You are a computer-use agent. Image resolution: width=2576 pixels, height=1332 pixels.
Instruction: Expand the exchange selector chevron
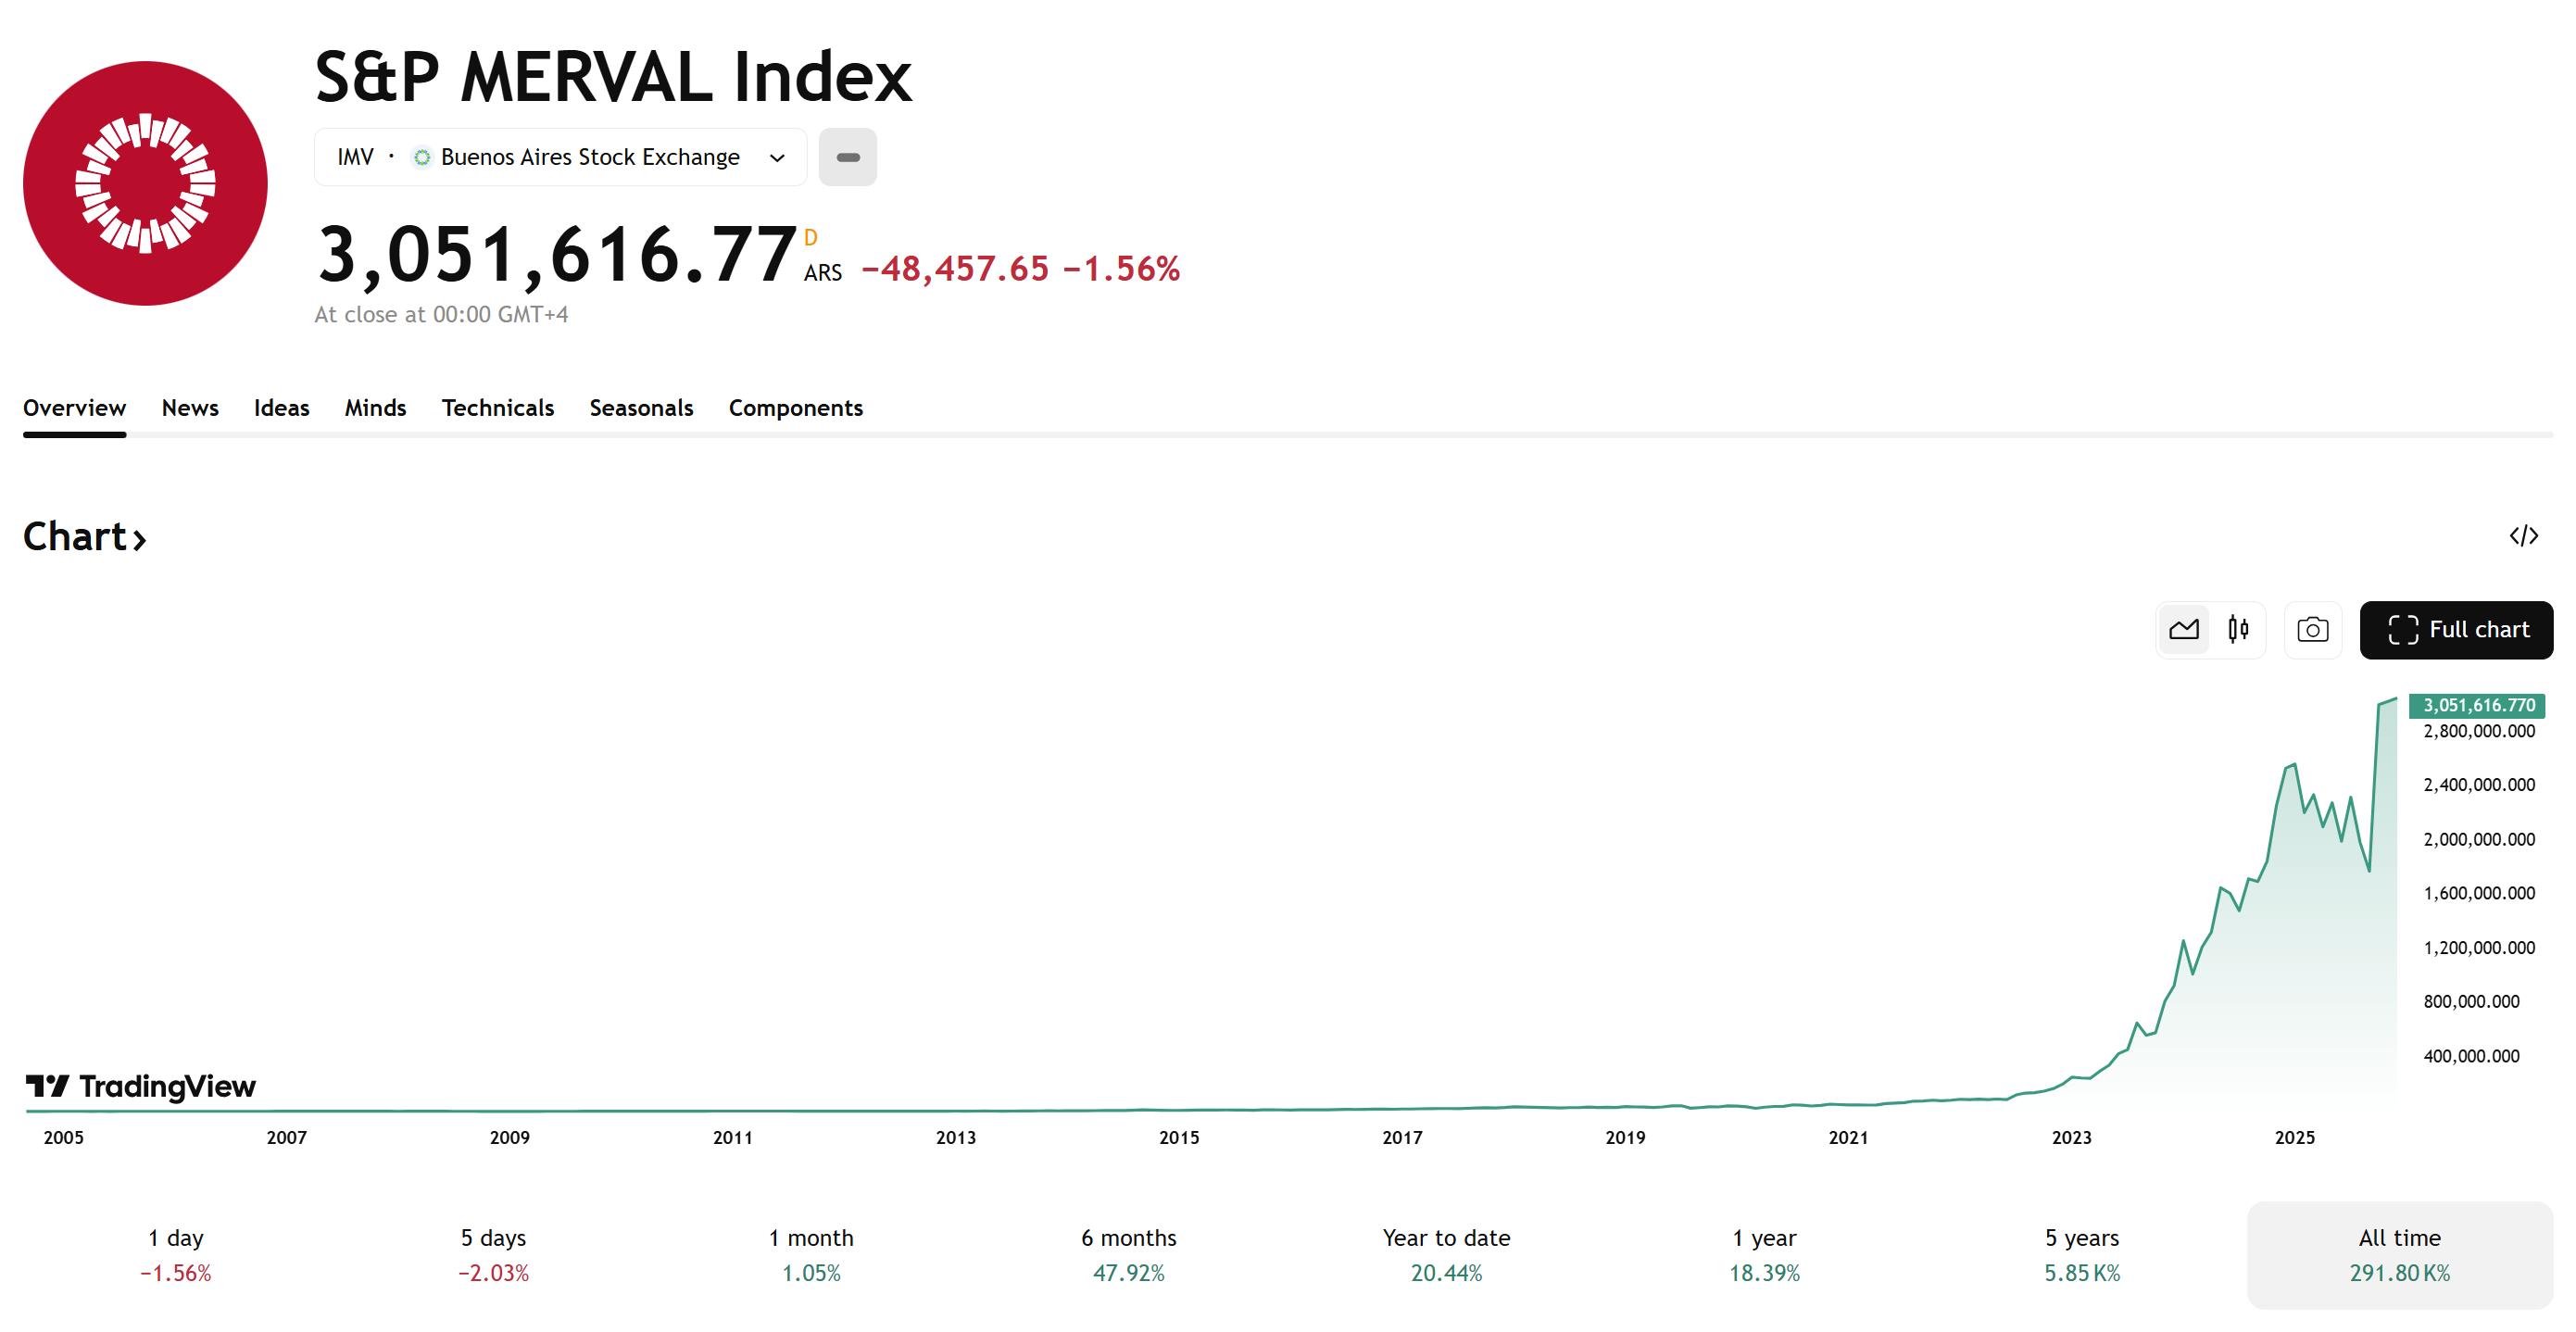[x=777, y=157]
